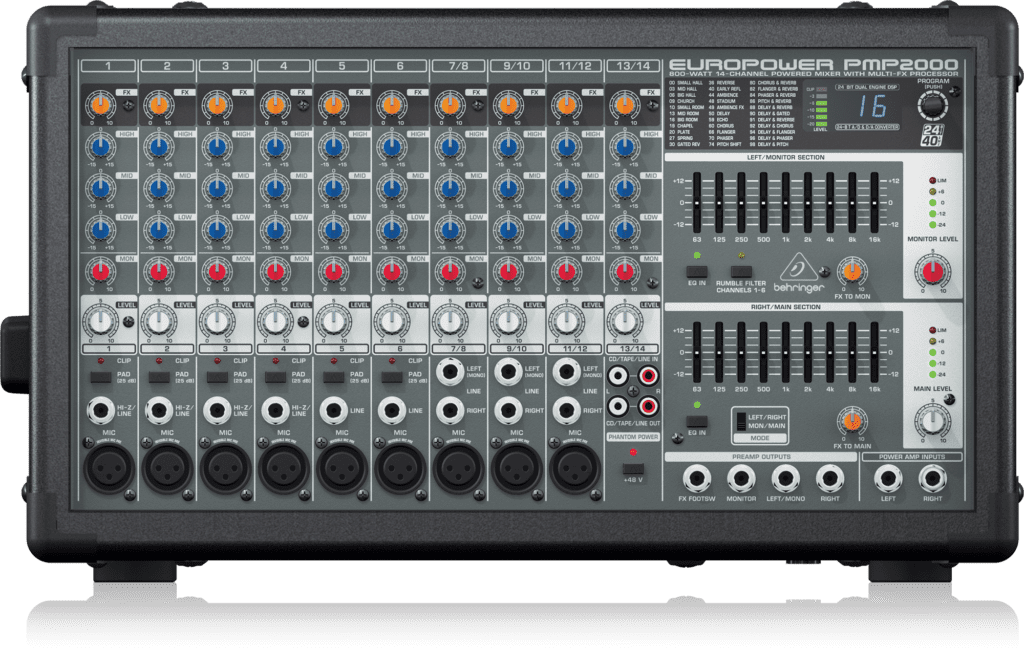The width and height of the screenshot is (1024, 648).
Task: Click the red MONITOR LEVEL knob
Action: pos(932,271)
